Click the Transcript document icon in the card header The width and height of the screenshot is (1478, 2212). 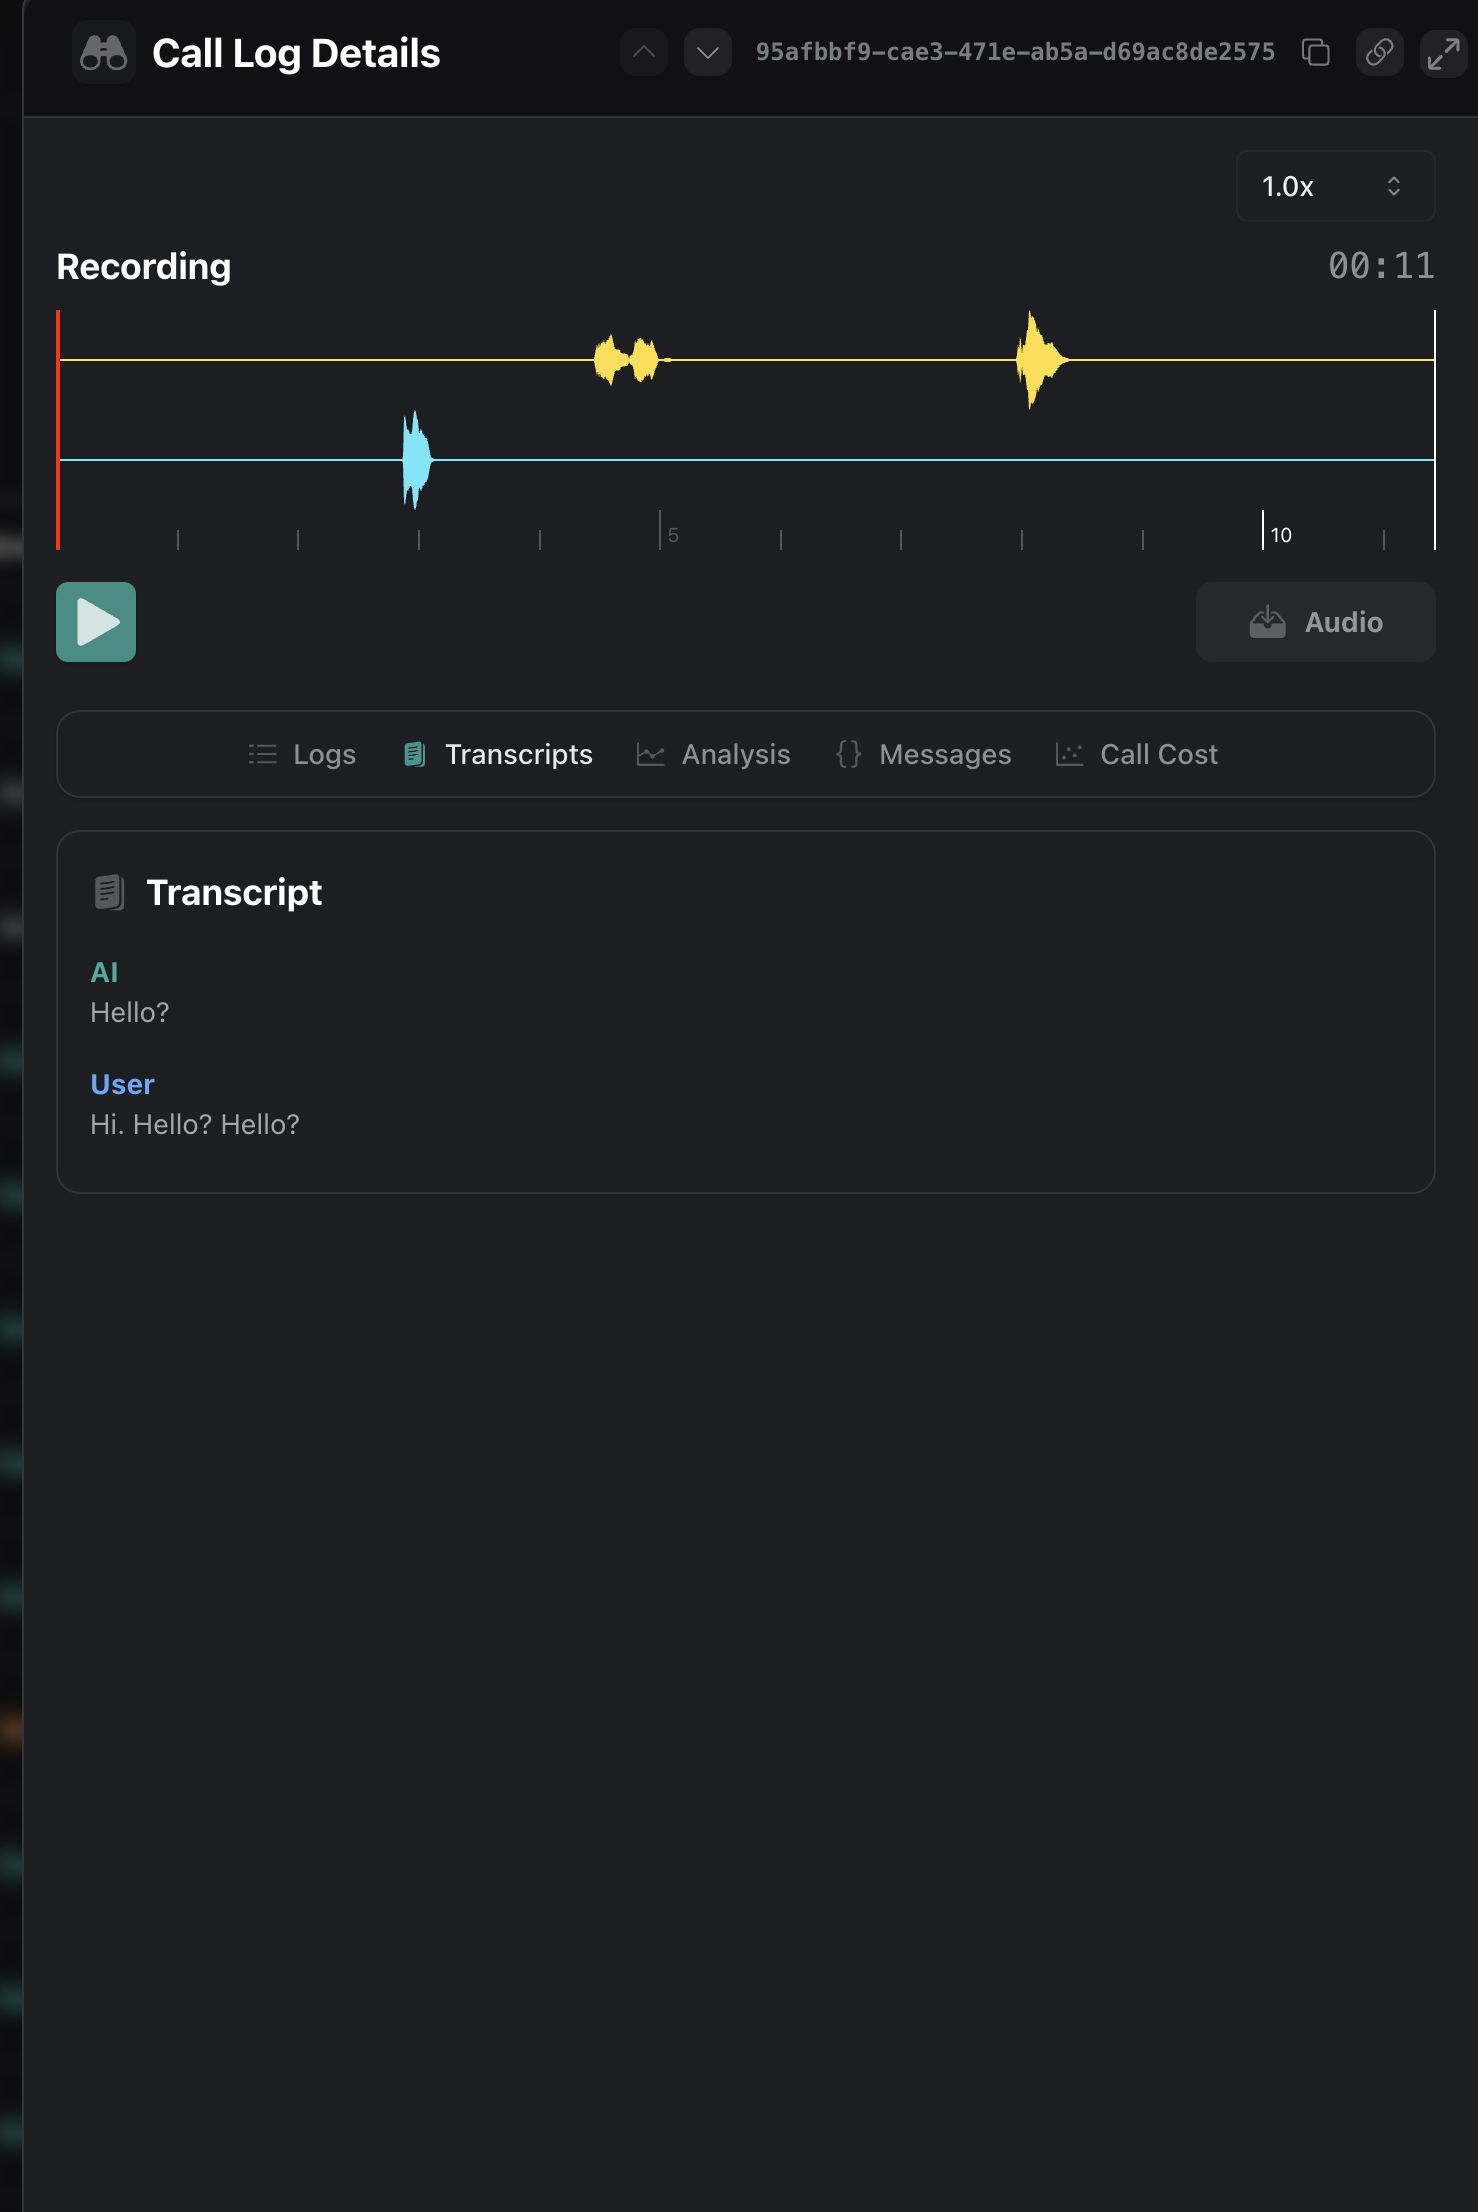coord(109,892)
